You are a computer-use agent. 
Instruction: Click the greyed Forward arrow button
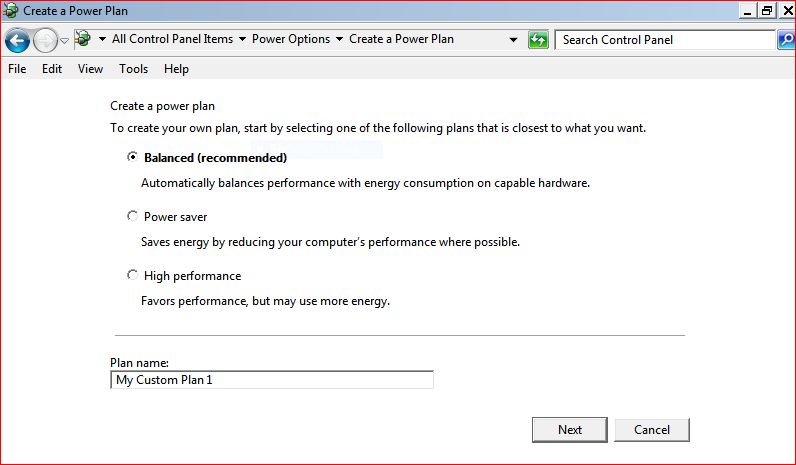click(45, 41)
